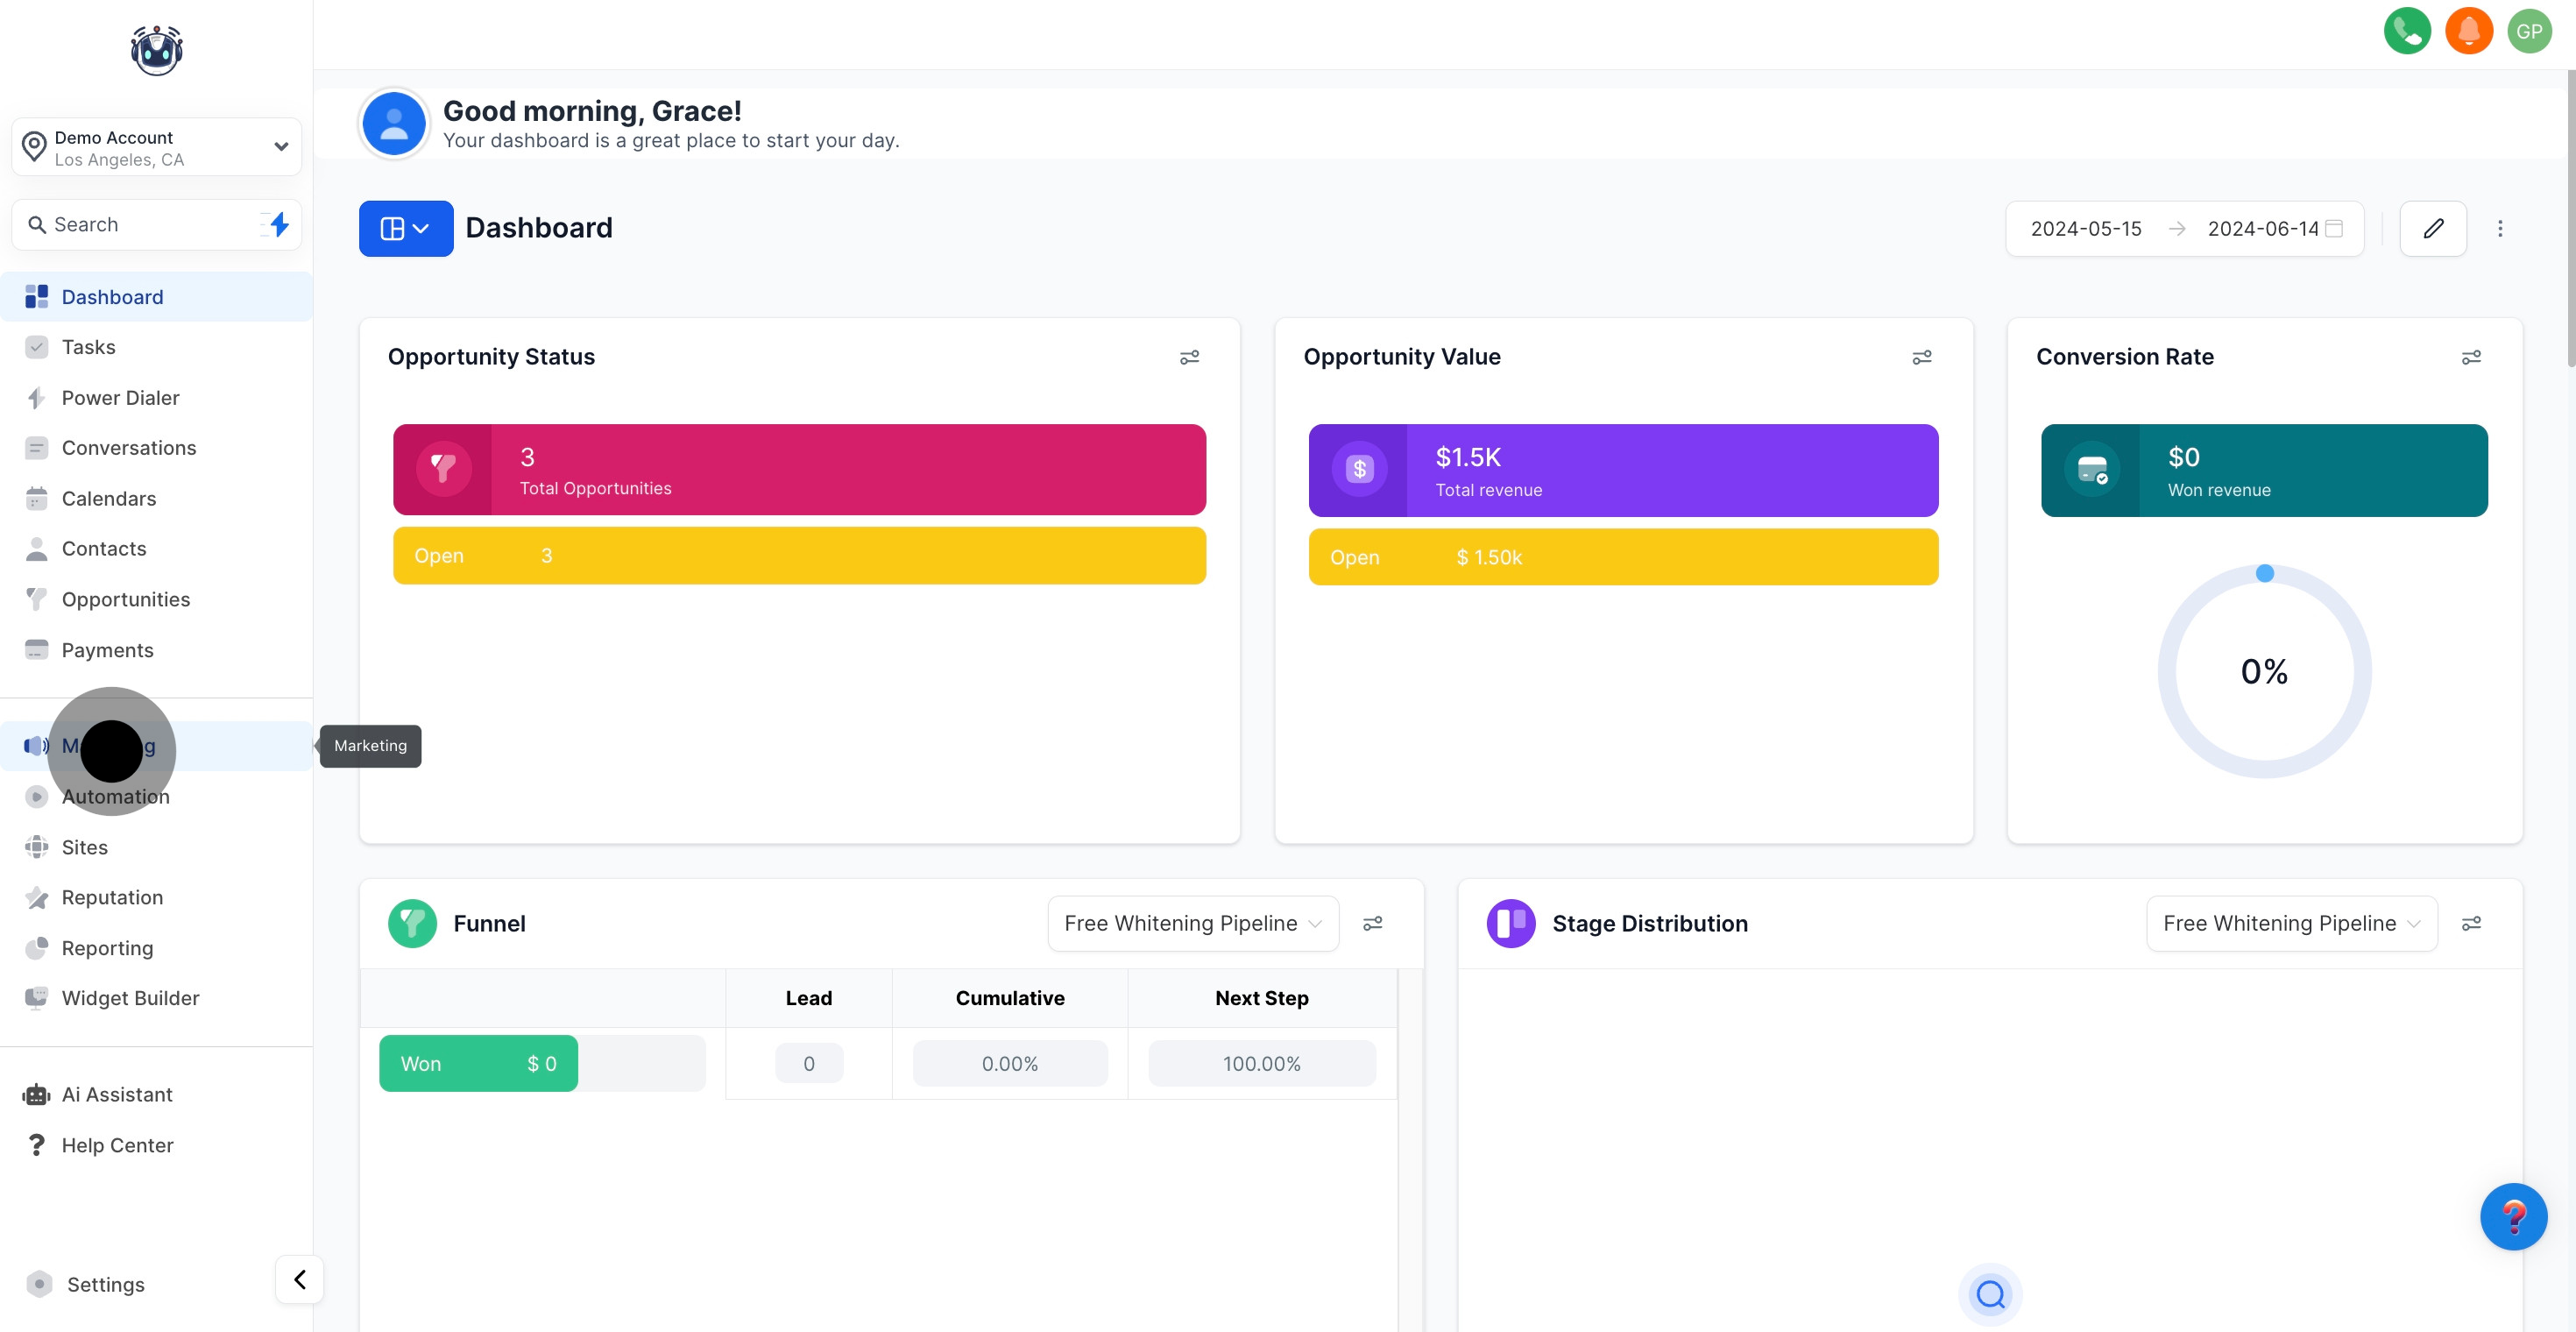Open Stage Distribution pipeline dropdown
The image size is (2576, 1332).
coord(2290,923)
